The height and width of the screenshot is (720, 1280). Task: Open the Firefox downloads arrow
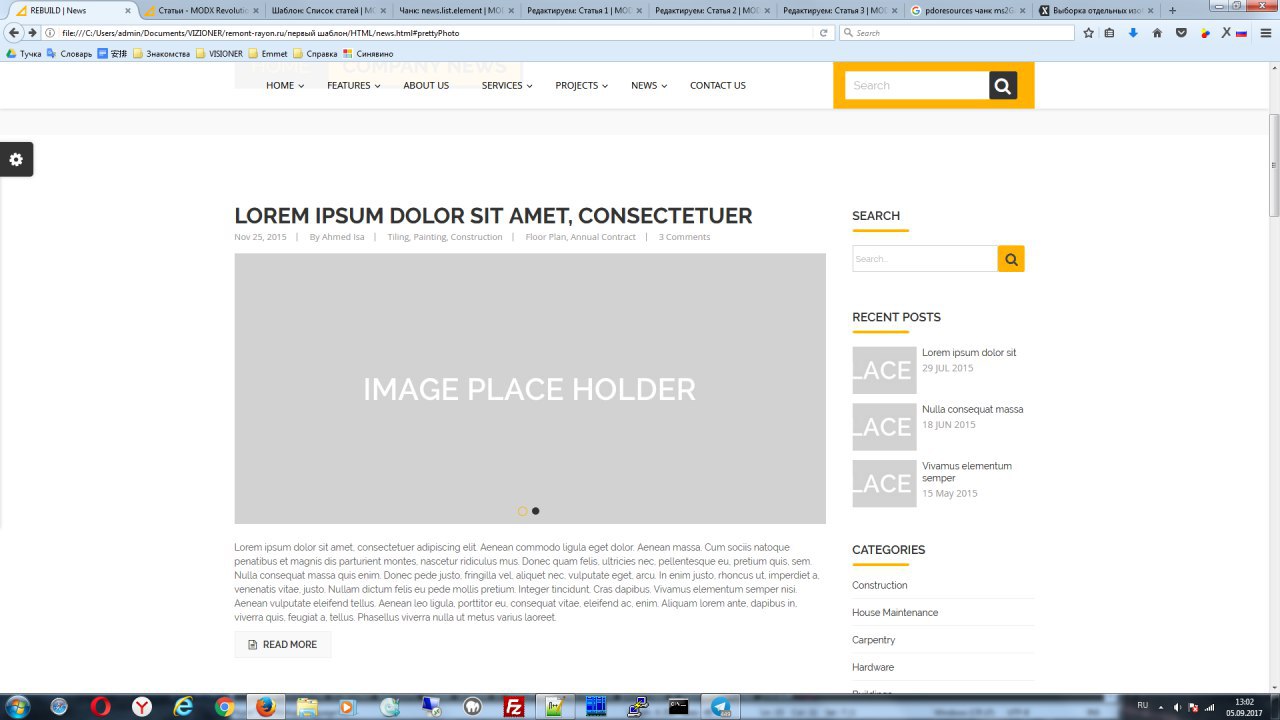(1133, 33)
